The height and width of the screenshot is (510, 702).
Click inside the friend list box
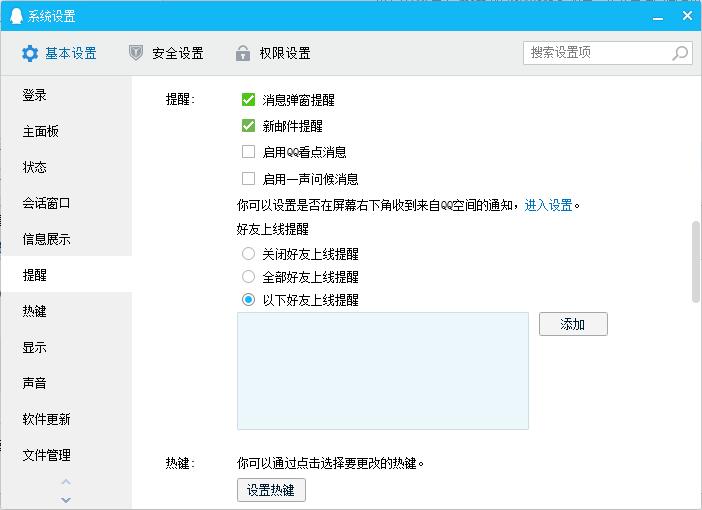[383, 371]
